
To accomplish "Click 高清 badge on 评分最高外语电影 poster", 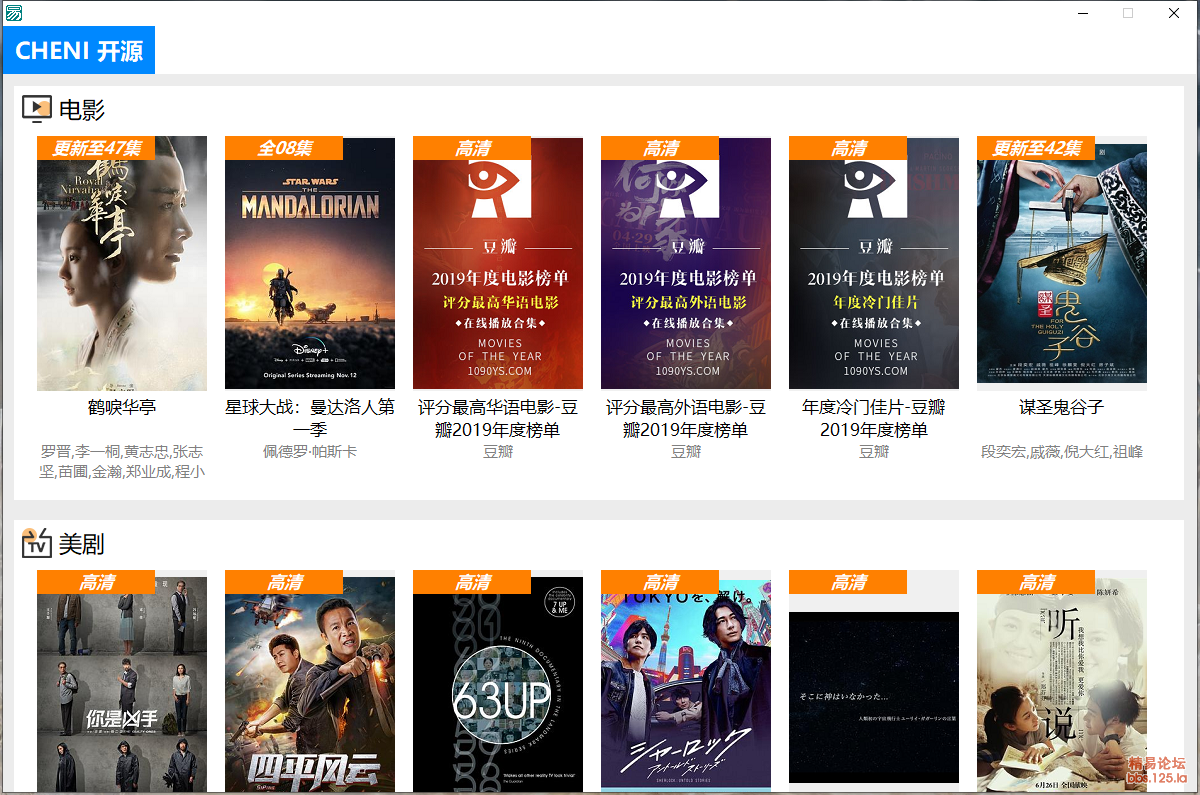I will (x=660, y=148).
